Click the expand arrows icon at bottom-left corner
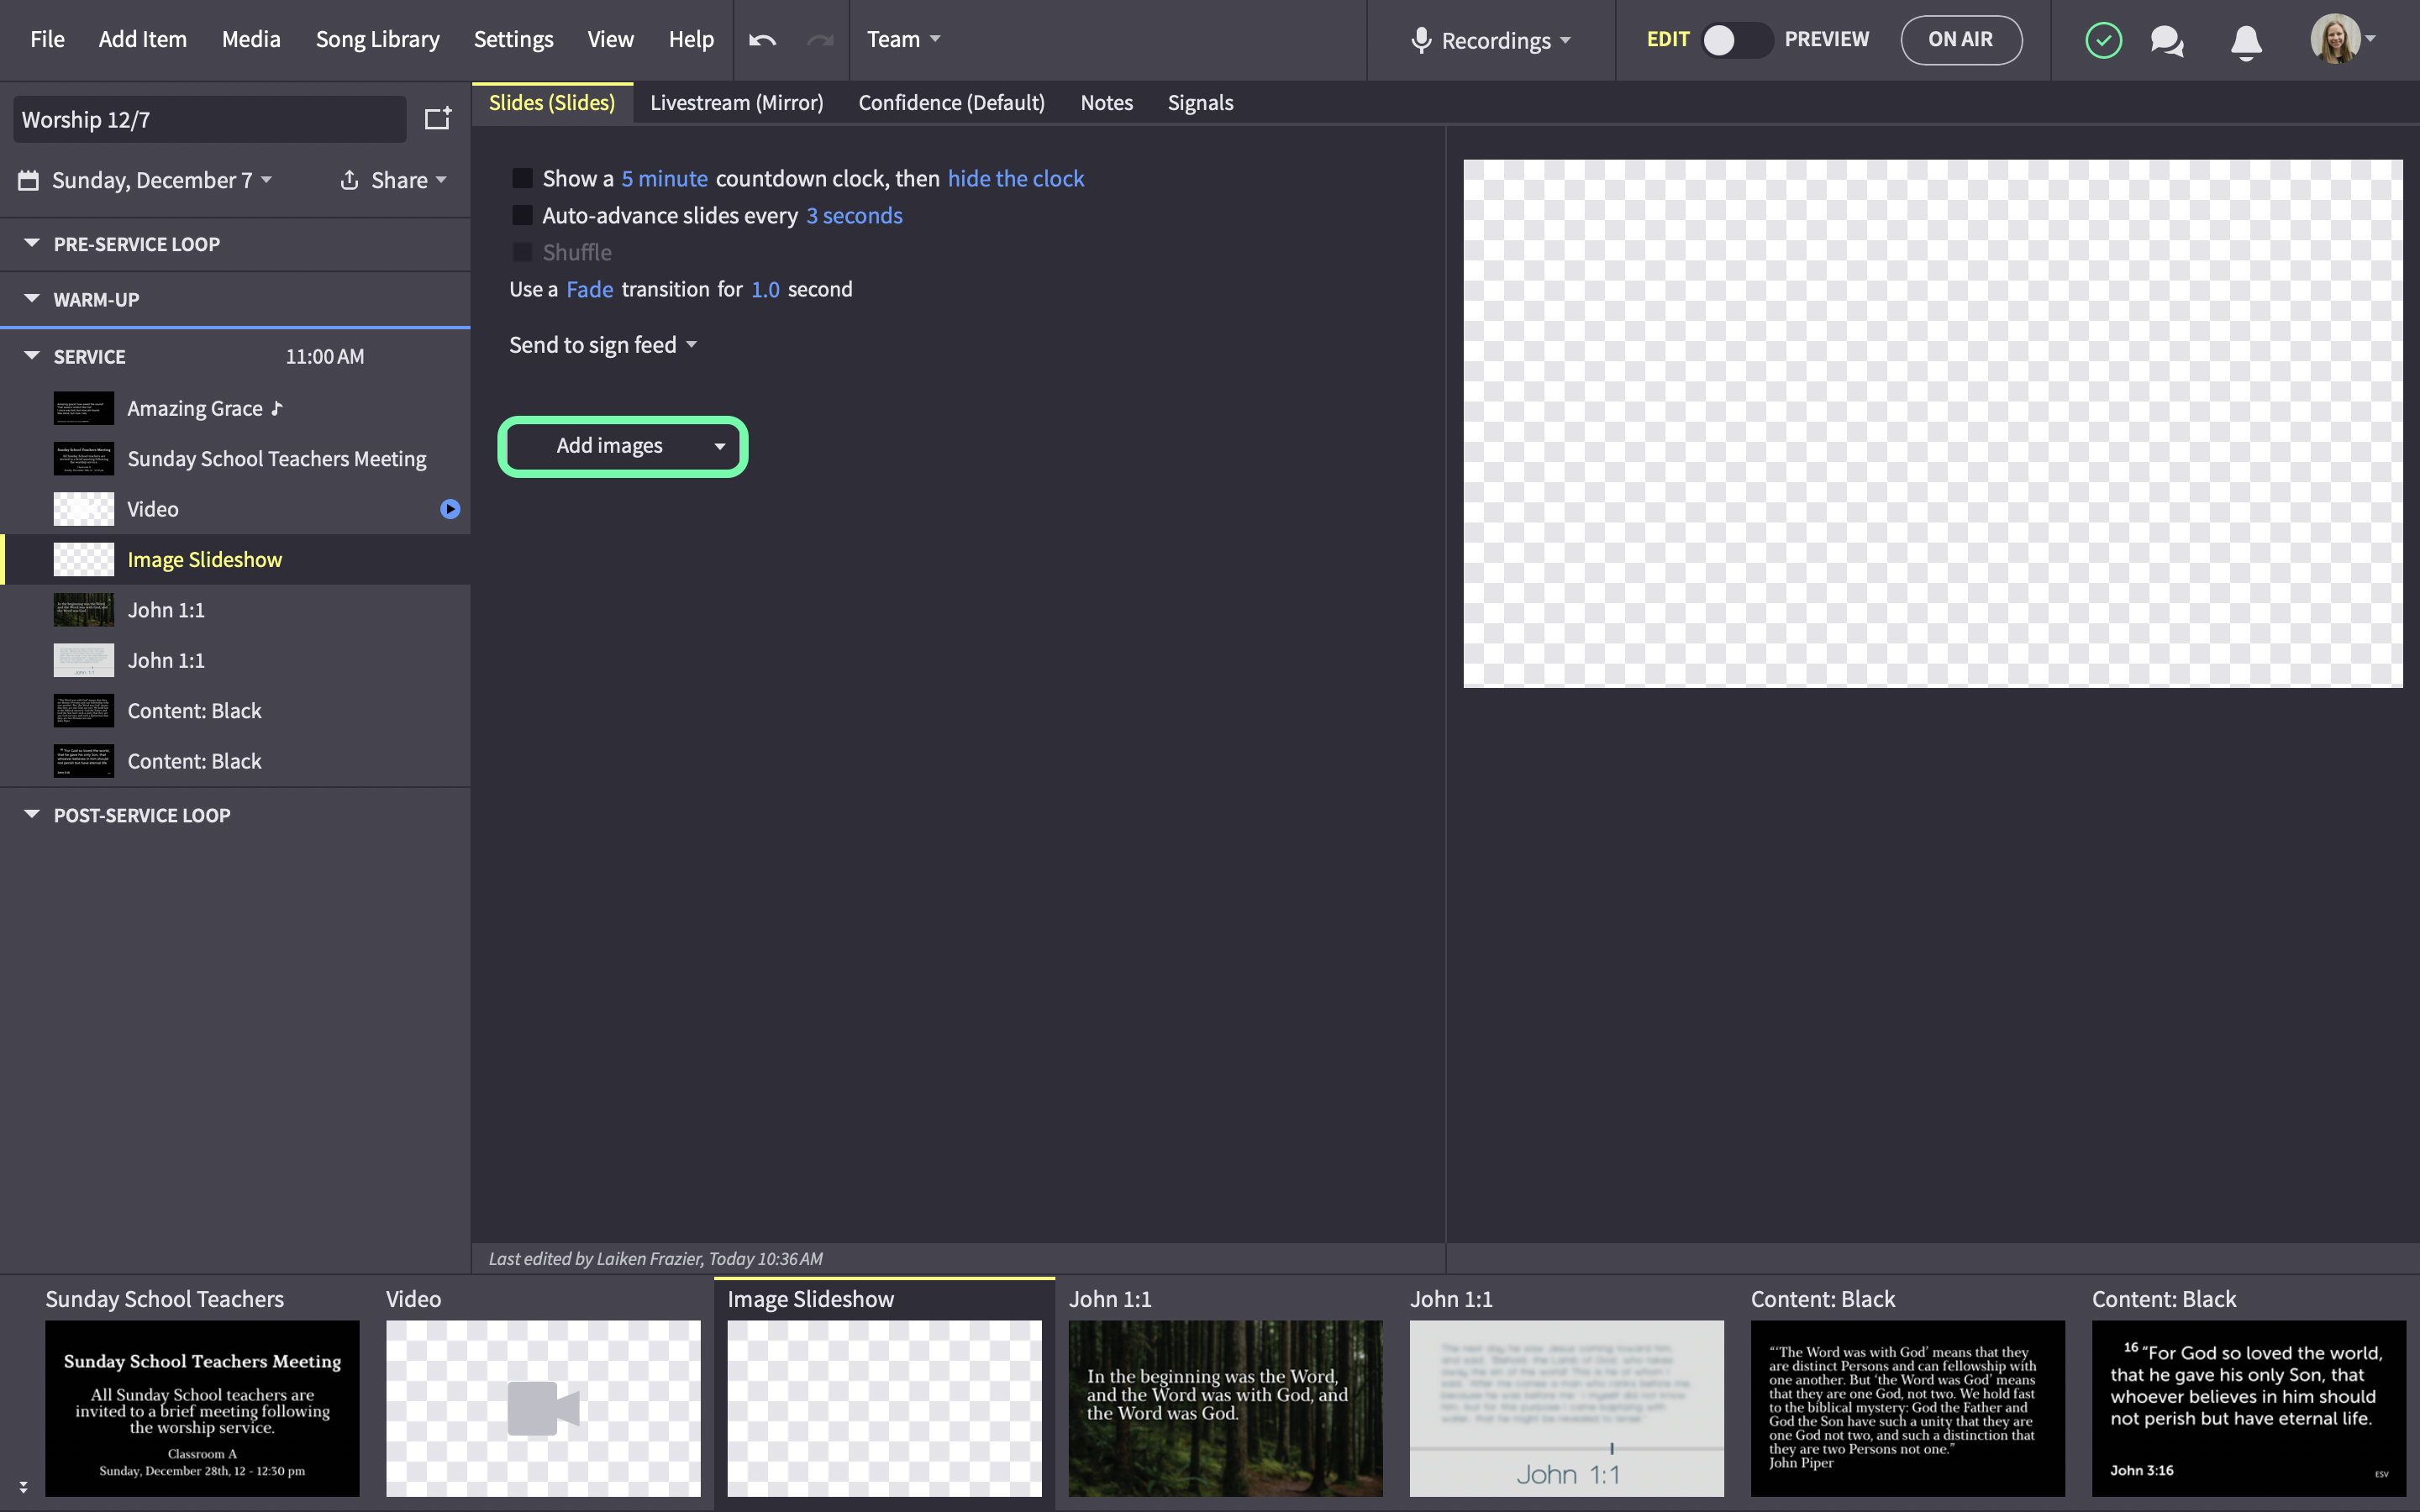Screen dimensions: 2420x1512 tap(23, 1487)
